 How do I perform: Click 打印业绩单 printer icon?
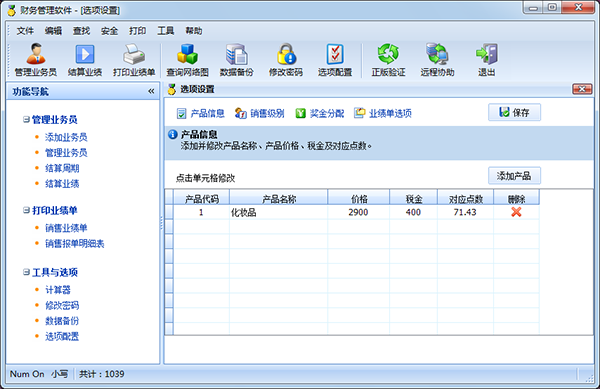pos(134,60)
